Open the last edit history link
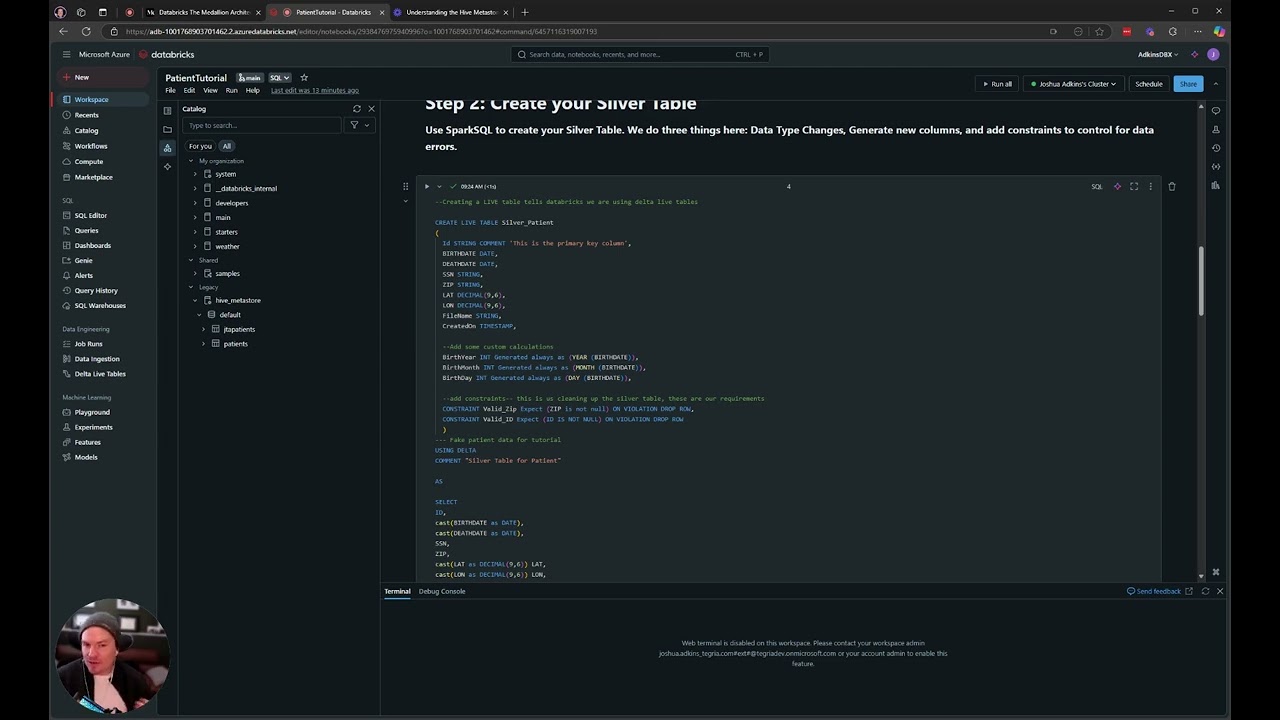Image resolution: width=1280 pixels, height=720 pixels. [315, 90]
